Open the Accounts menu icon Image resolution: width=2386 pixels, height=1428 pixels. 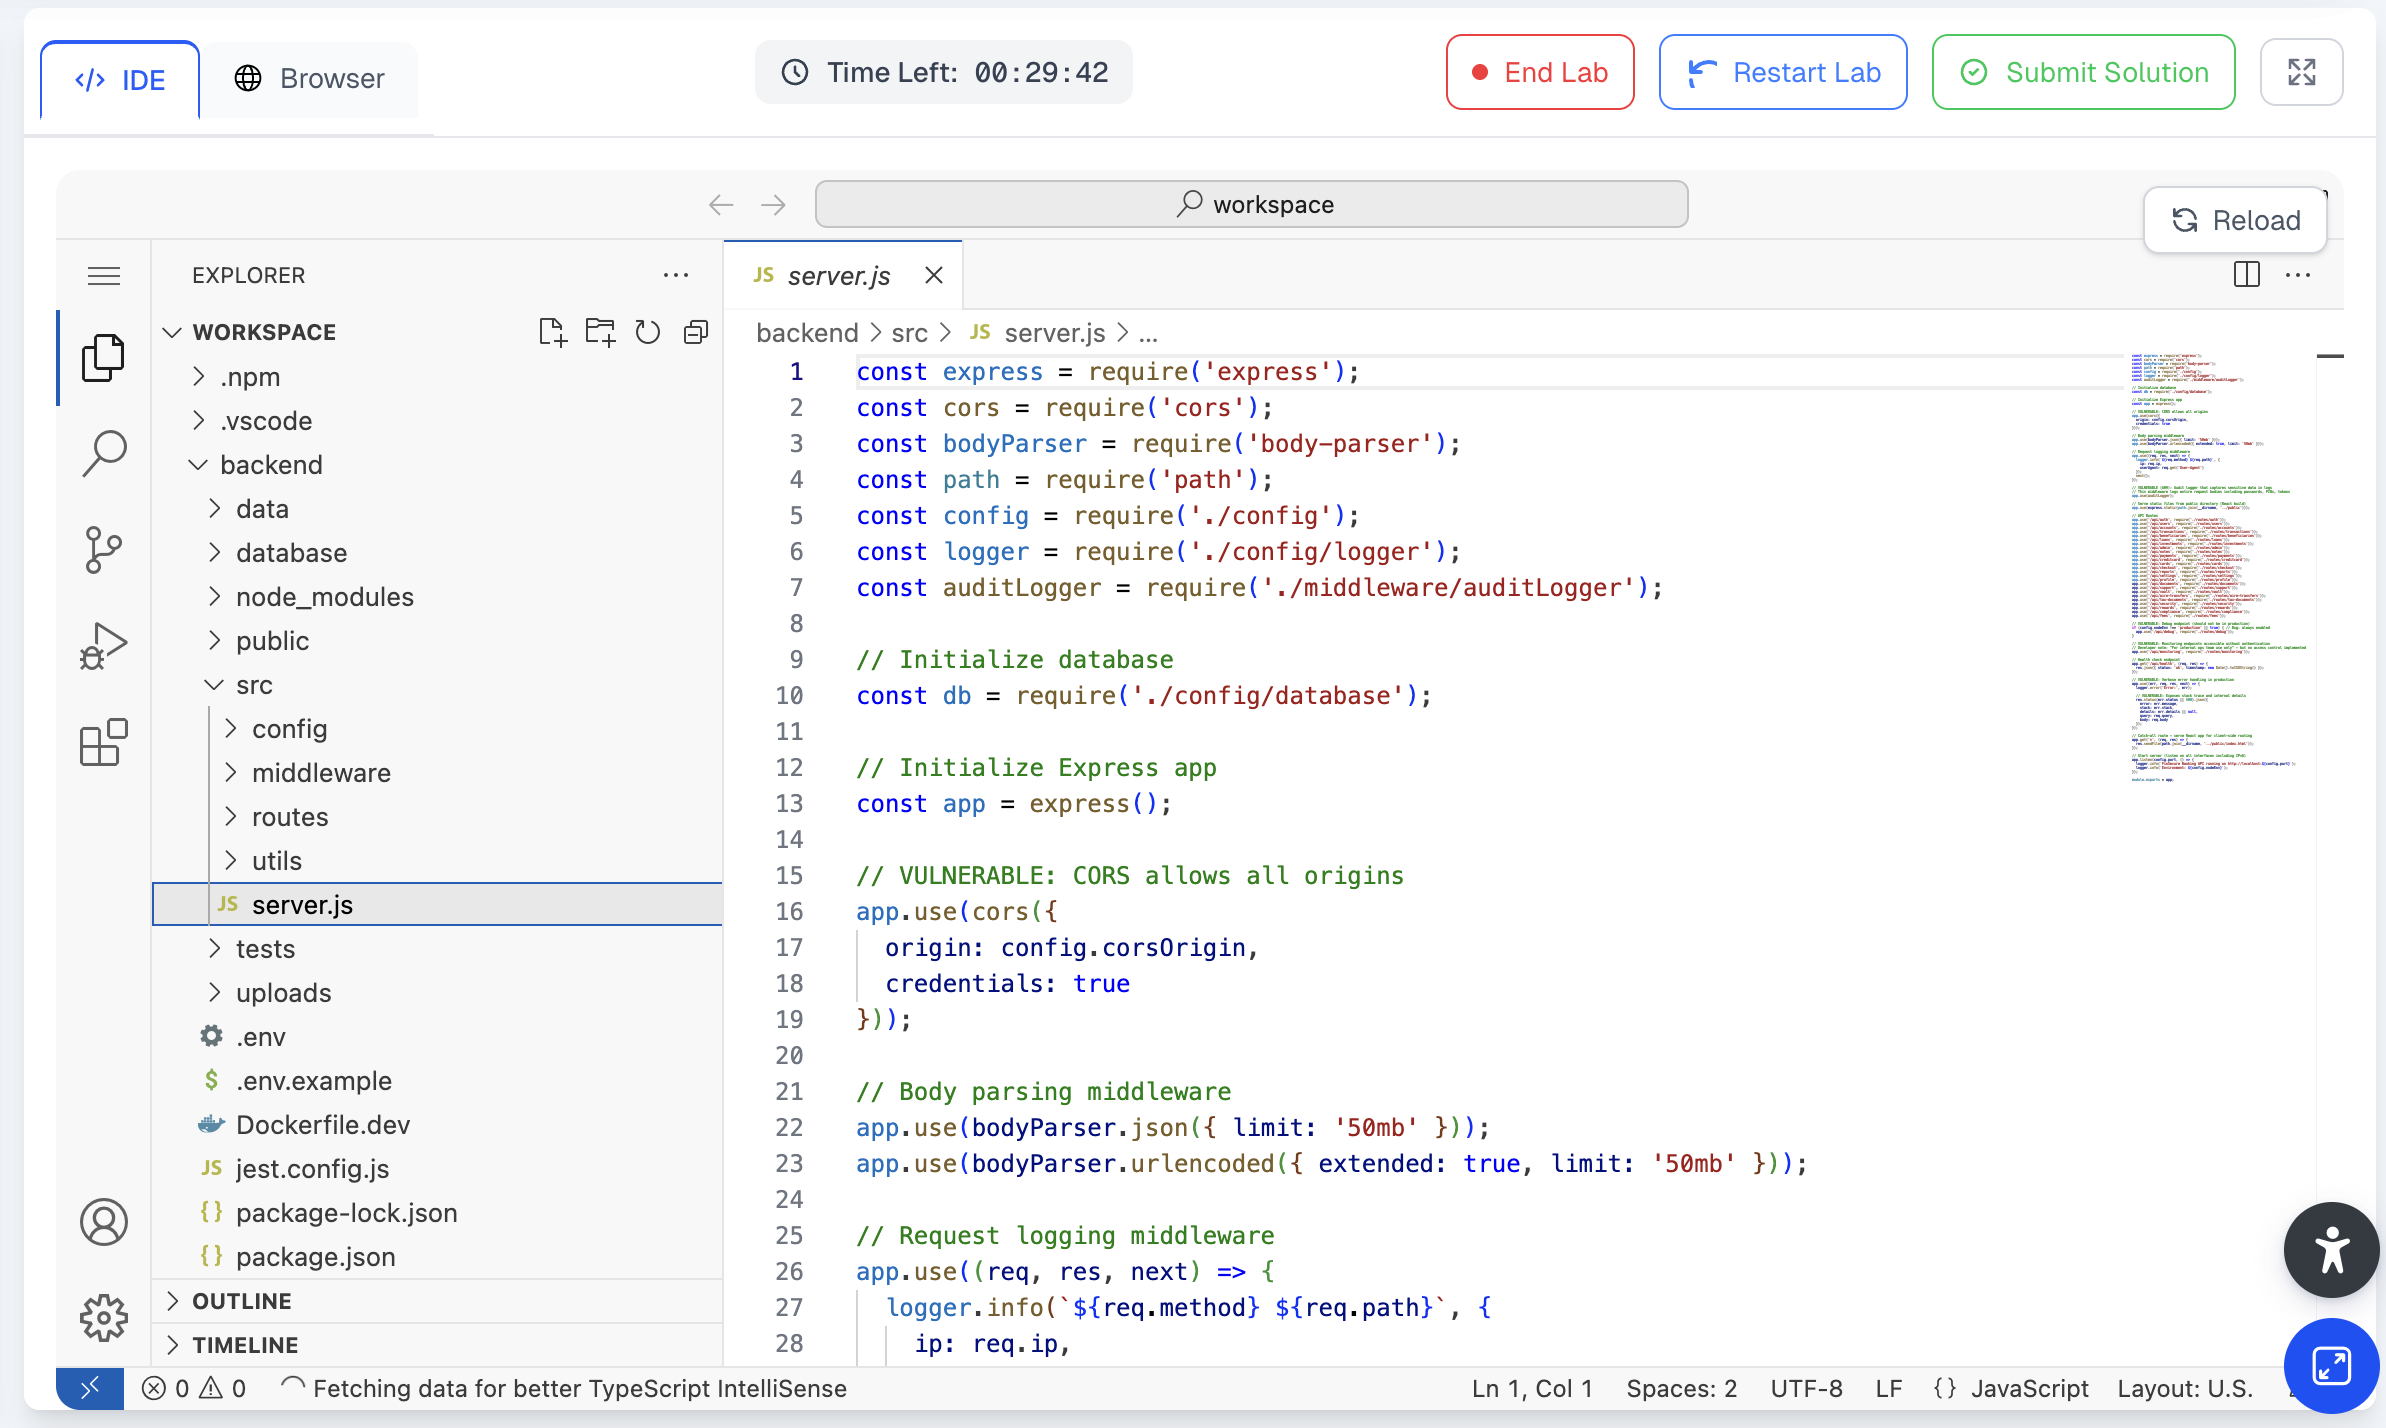104,1222
